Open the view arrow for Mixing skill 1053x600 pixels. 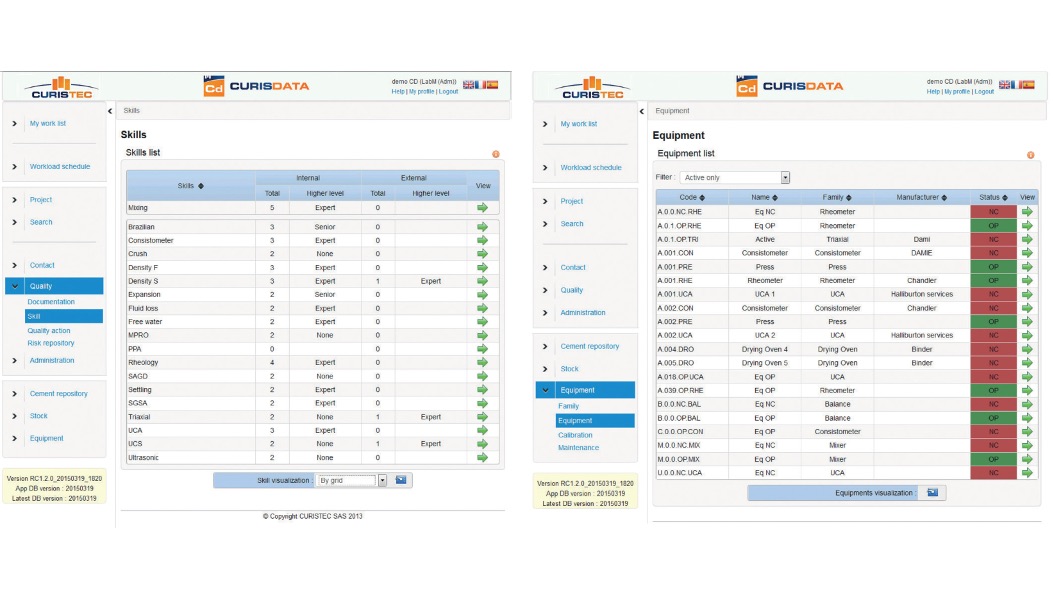click(x=482, y=207)
